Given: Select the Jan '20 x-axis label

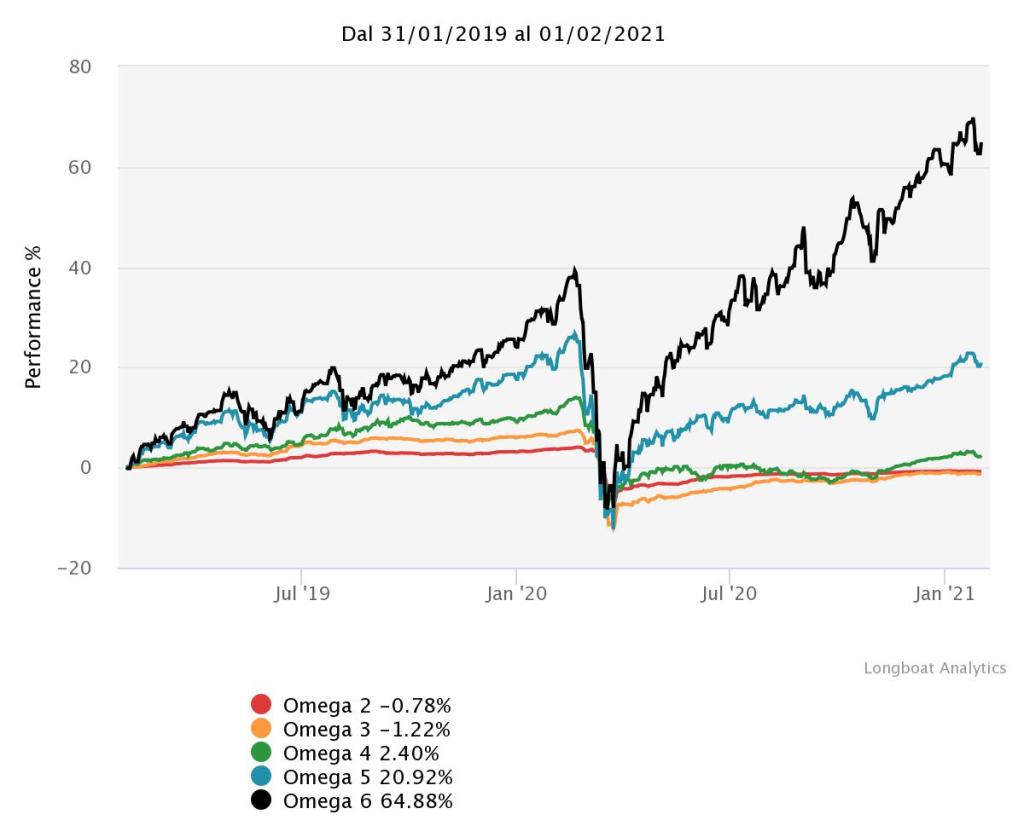Looking at the screenshot, I should click(x=516, y=594).
